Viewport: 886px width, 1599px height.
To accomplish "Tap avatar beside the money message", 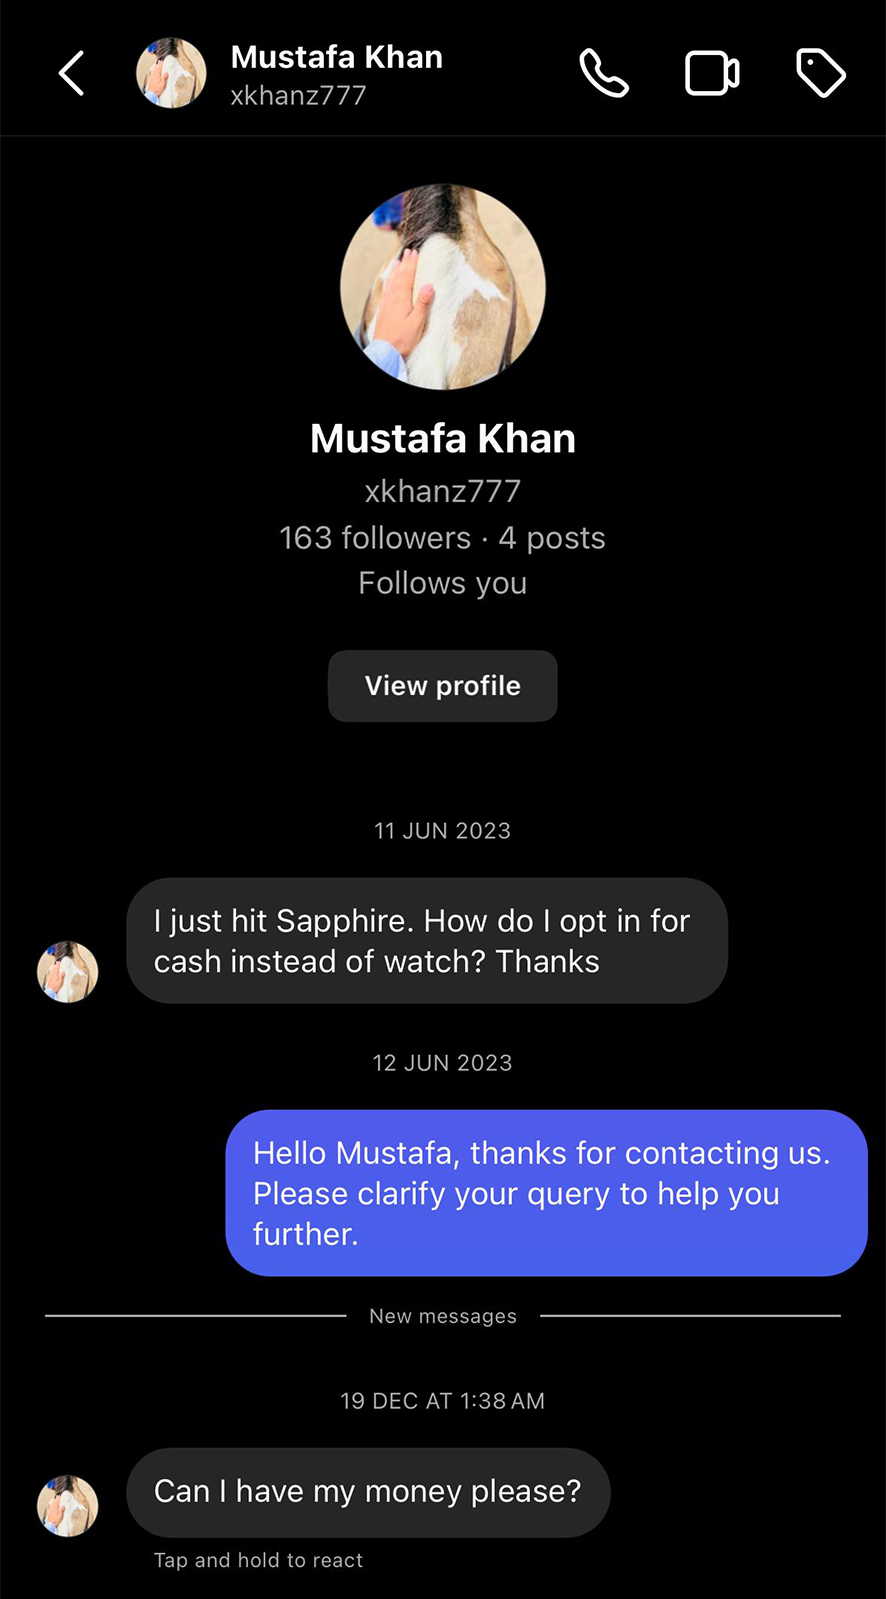I will coord(68,1506).
